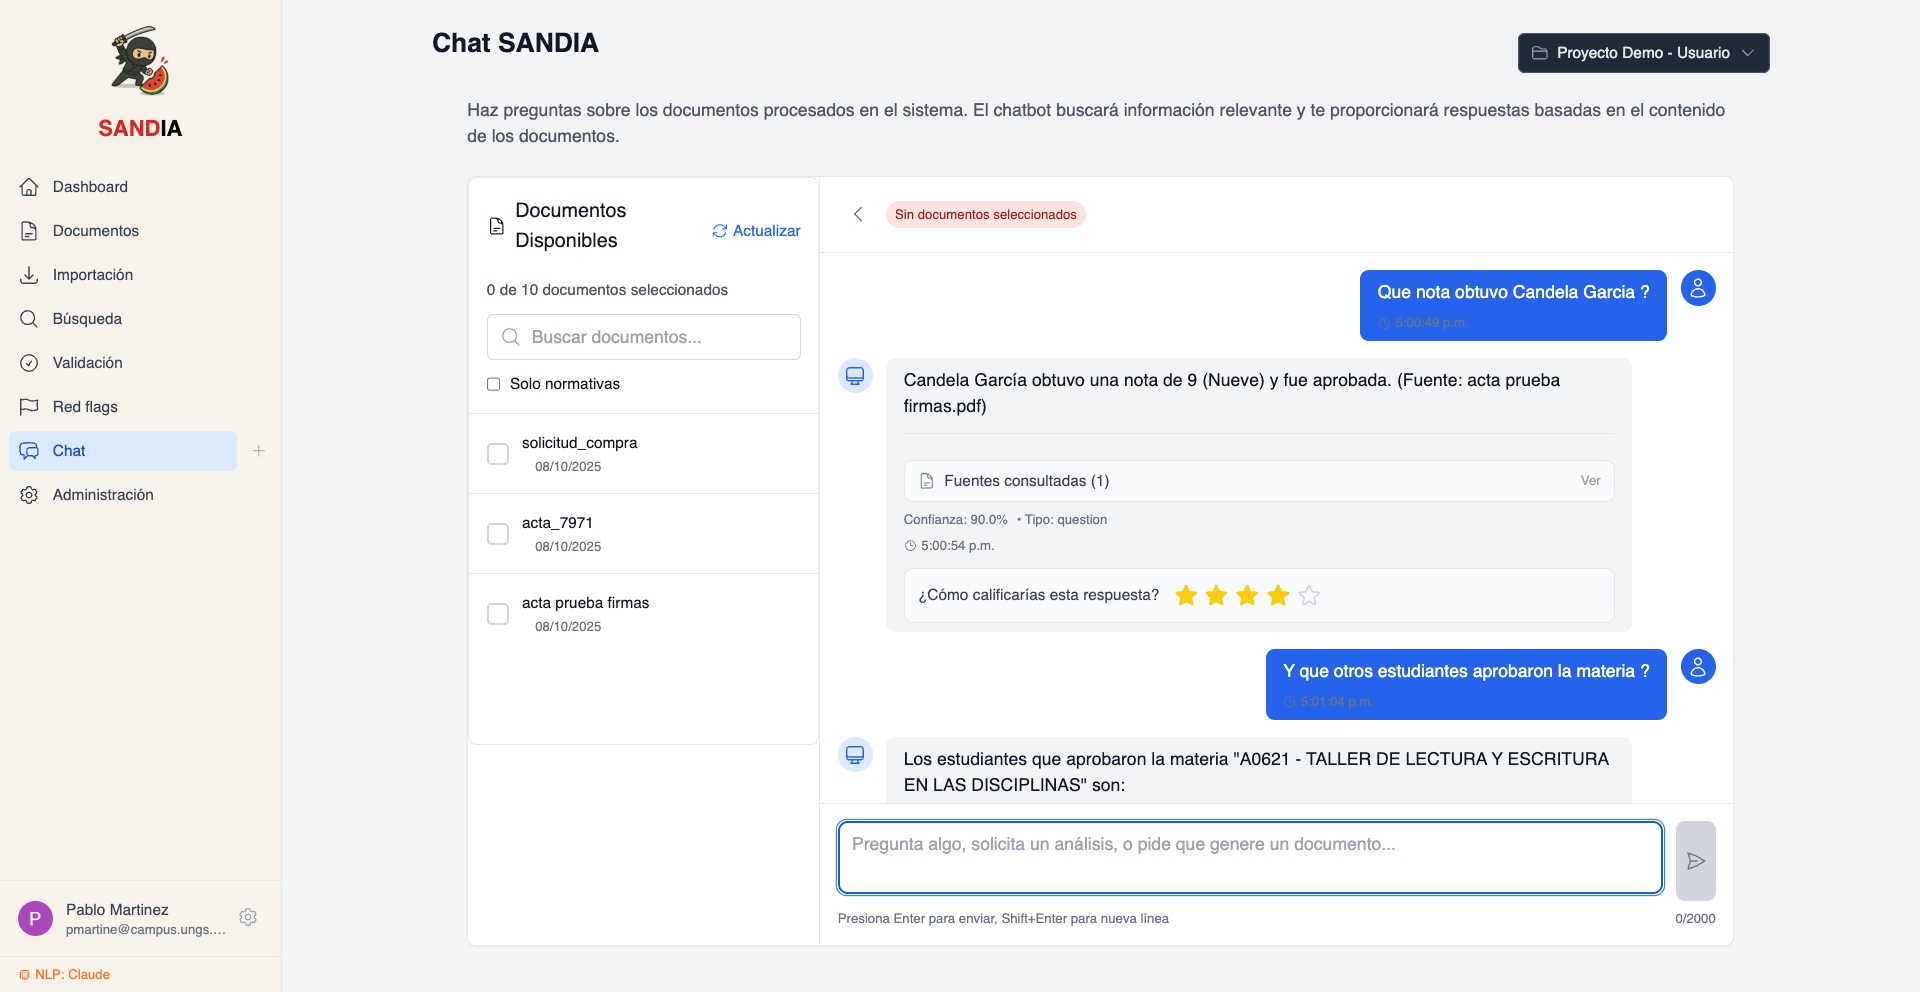Click the settings gear next to Pablo Martinez
Screen dimensions: 1920x992
[x=248, y=917]
